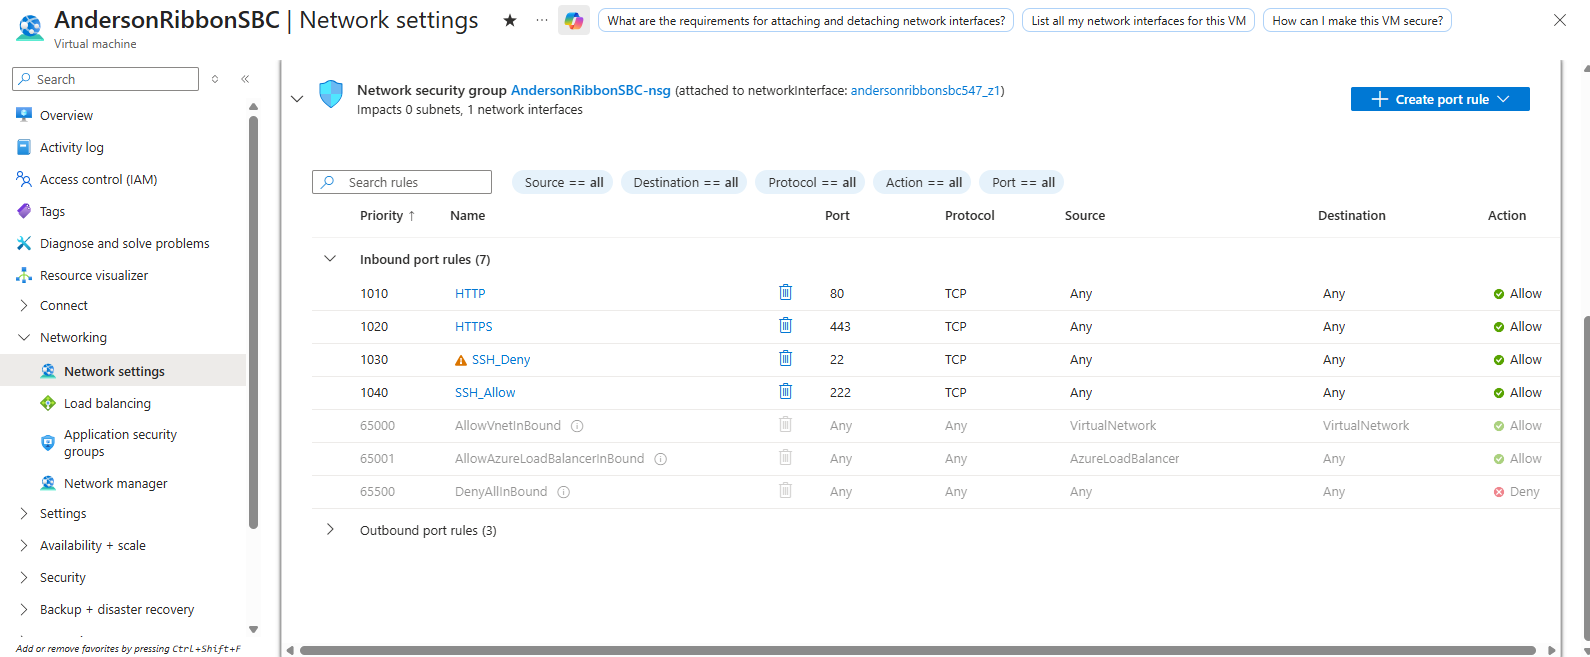Open the Overview page
1590x657 pixels.
click(66, 115)
